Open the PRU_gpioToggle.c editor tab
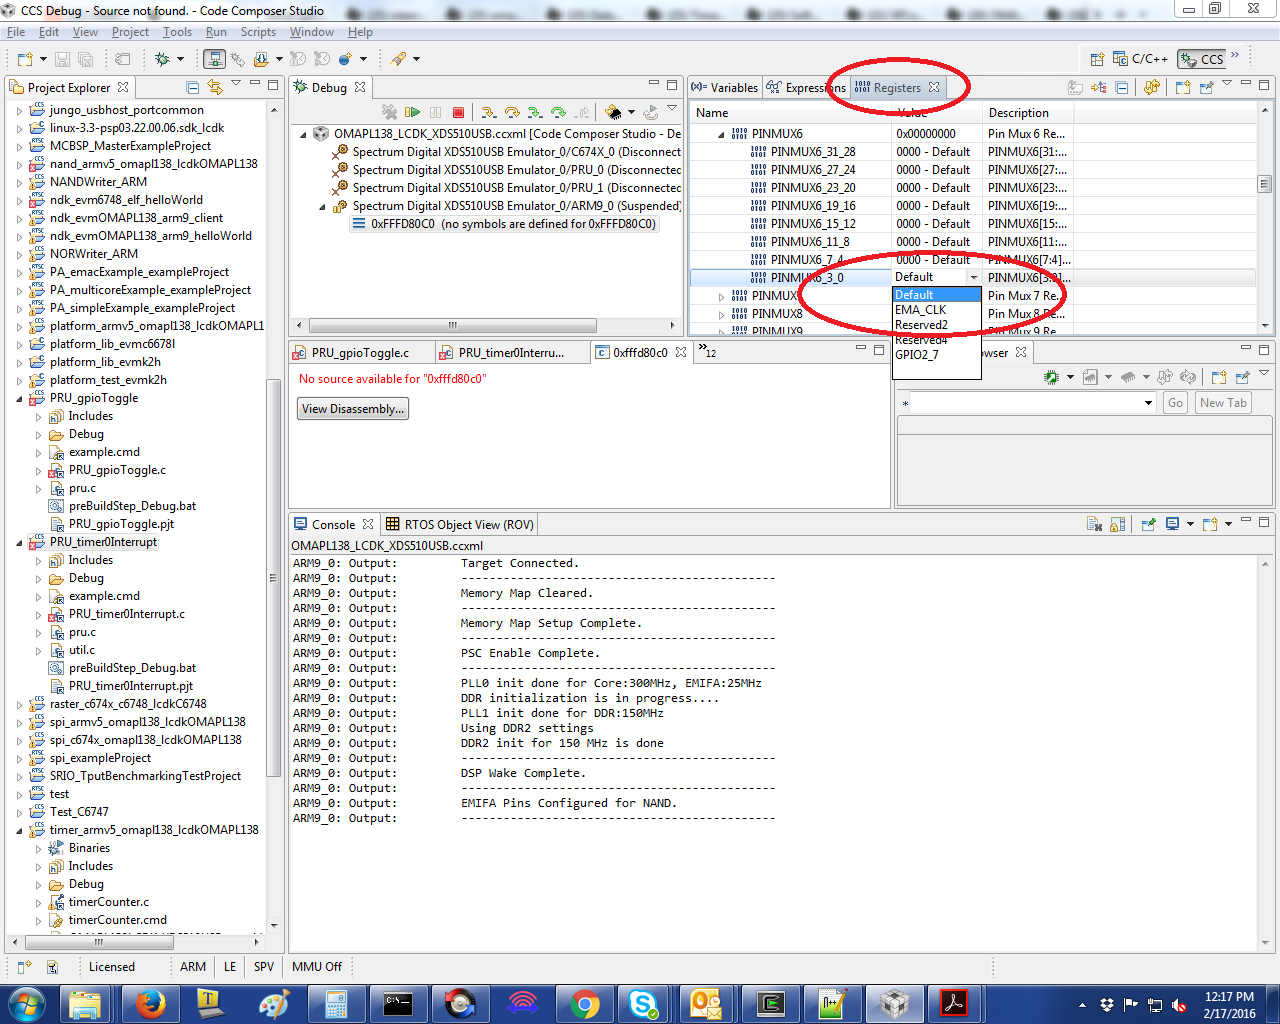This screenshot has height=1024, width=1280. [x=360, y=352]
